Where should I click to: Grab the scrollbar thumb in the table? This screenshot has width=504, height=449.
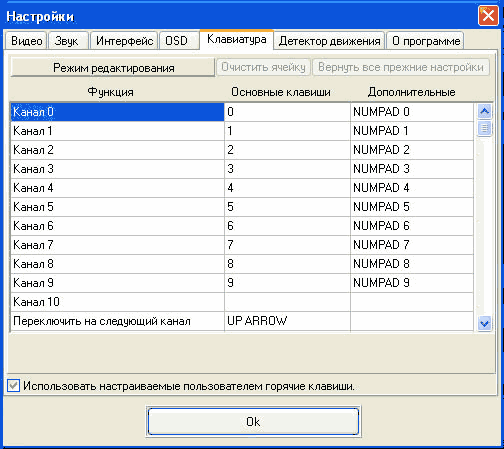pyautogui.click(x=484, y=128)
